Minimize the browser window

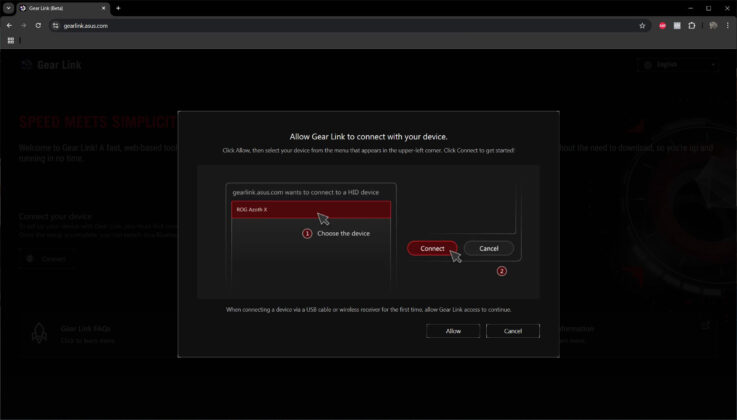[690, 8]
